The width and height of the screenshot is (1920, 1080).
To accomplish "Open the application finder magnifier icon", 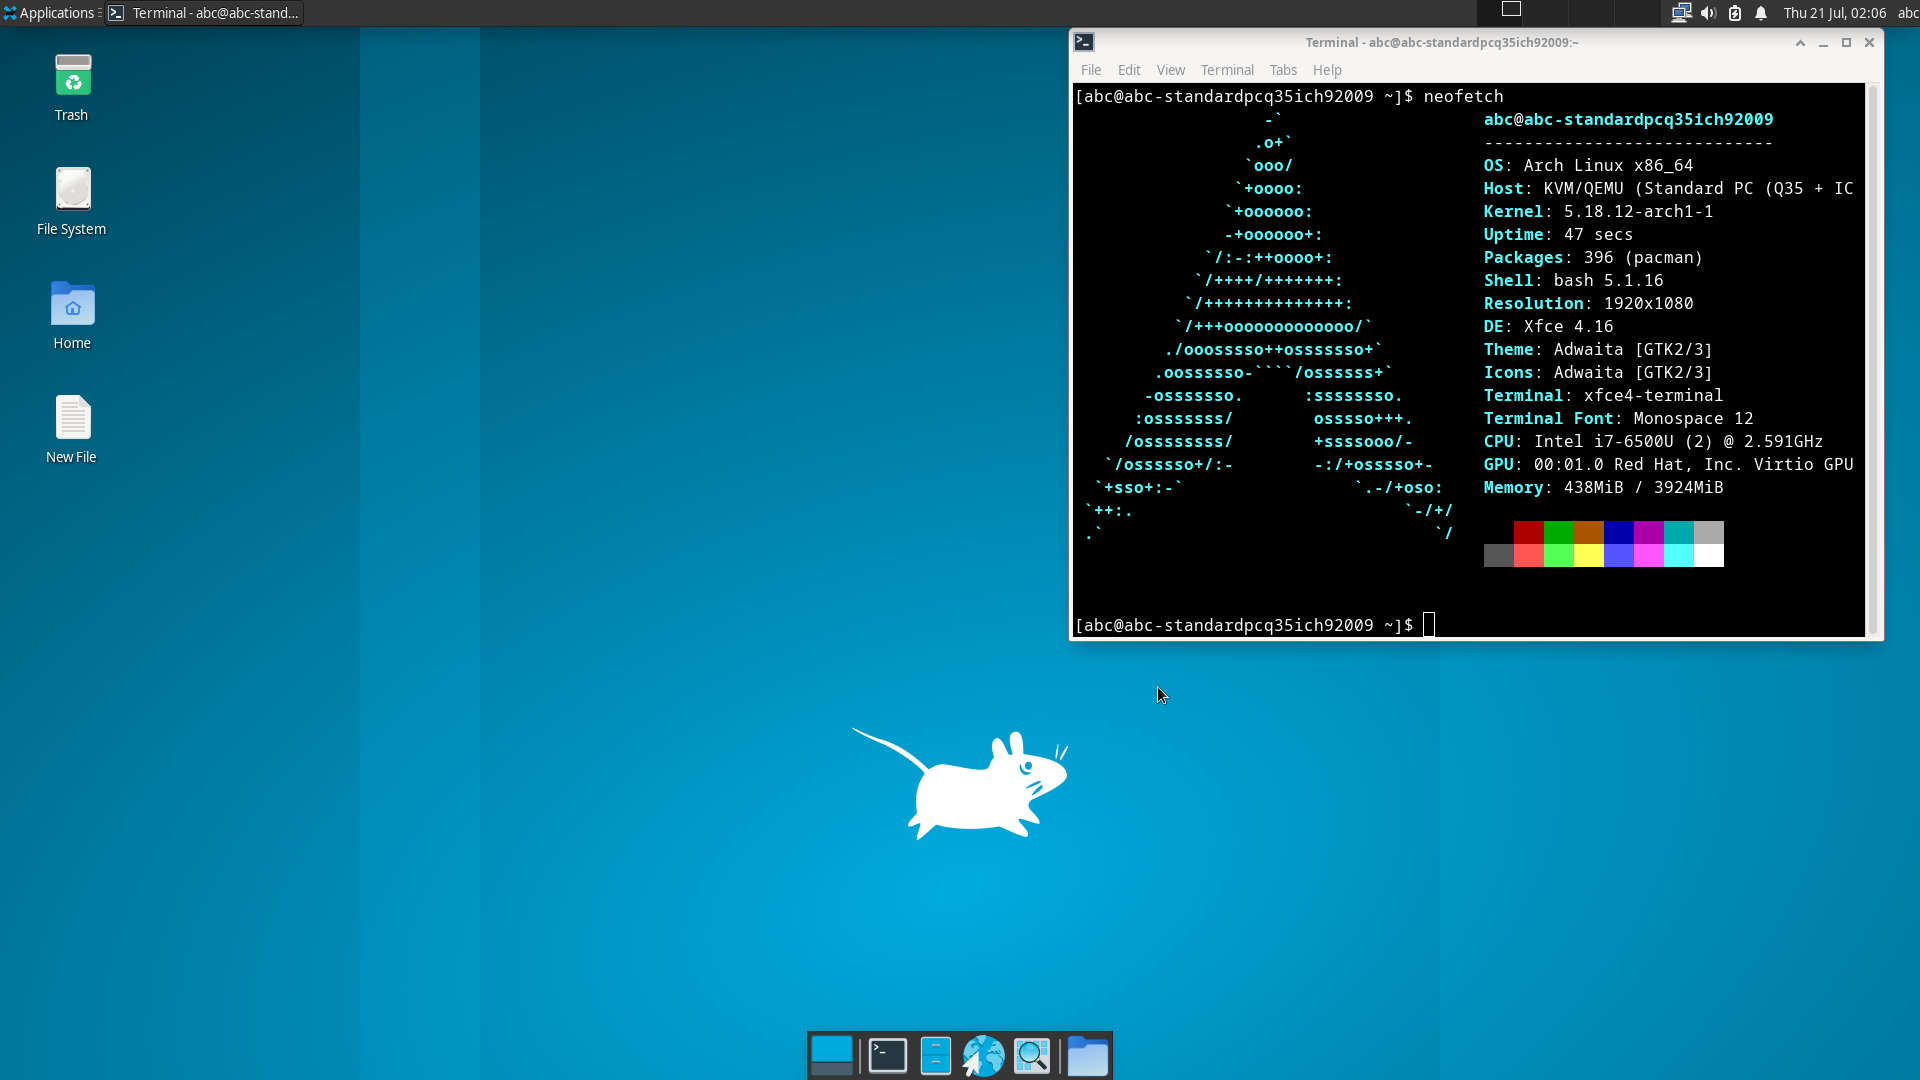I will 1032,1056.
